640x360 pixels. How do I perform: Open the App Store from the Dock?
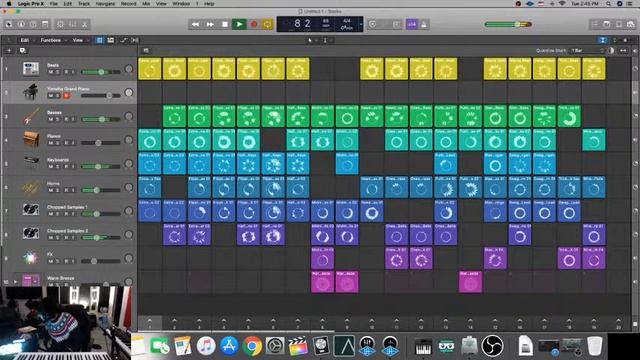(x=229, y=346)
